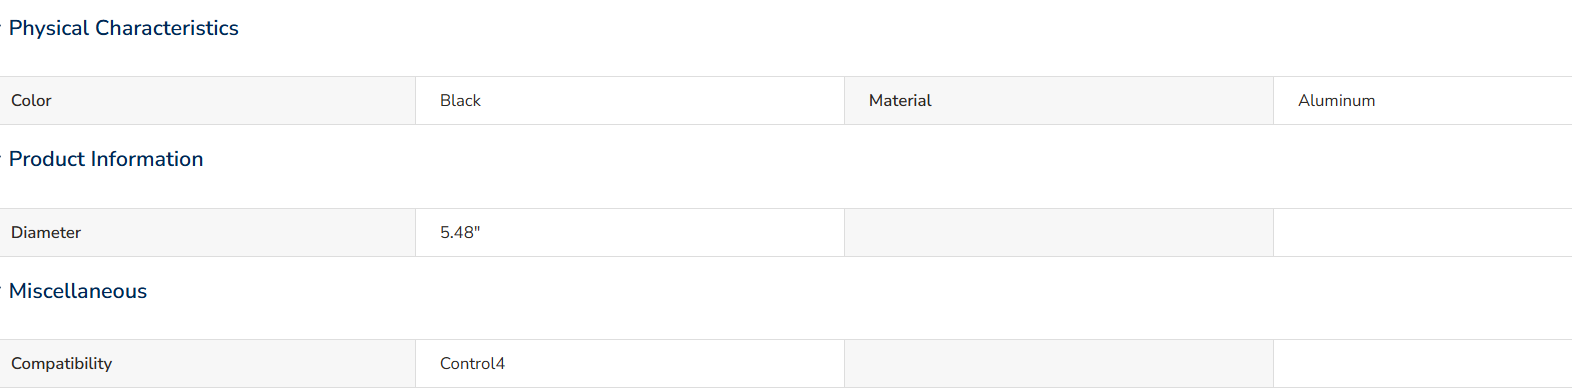Click the empty white cell ending Compatibility row
Screen dimensions: 1572x389
tap(1423, 364)
